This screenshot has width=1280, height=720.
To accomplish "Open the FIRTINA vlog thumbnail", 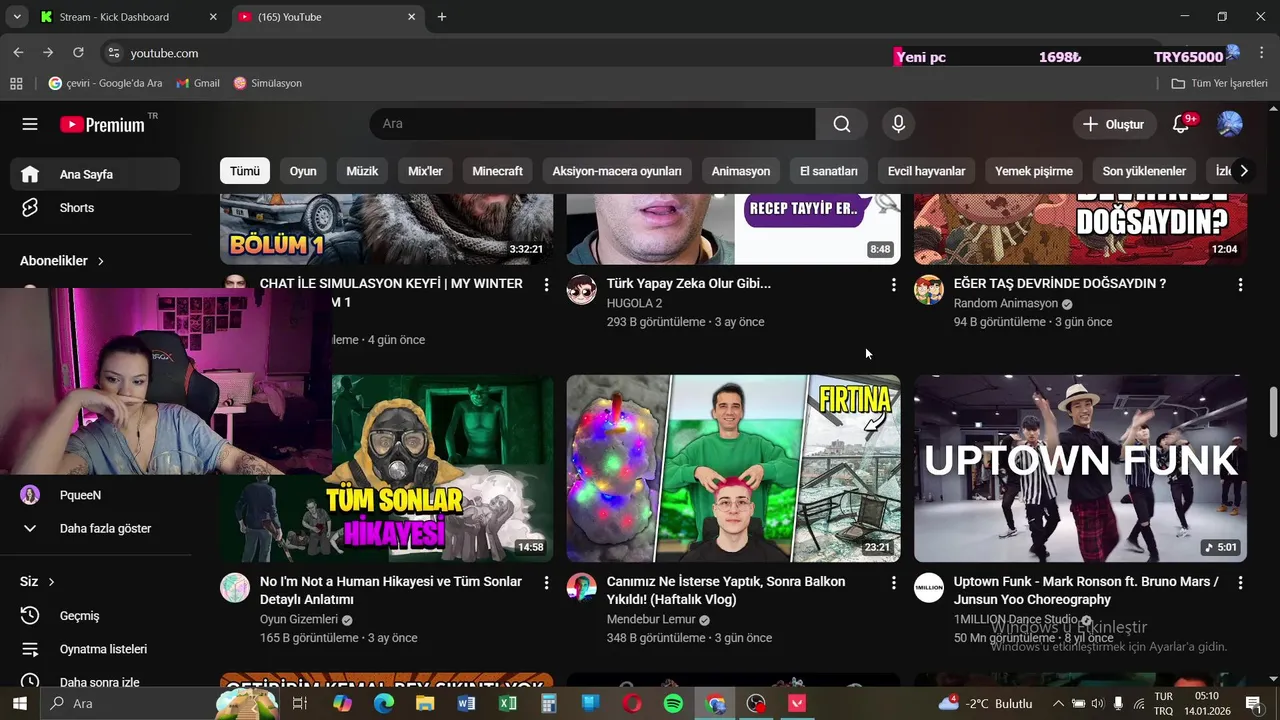I will pyautogui.click(x=733, y=468).
